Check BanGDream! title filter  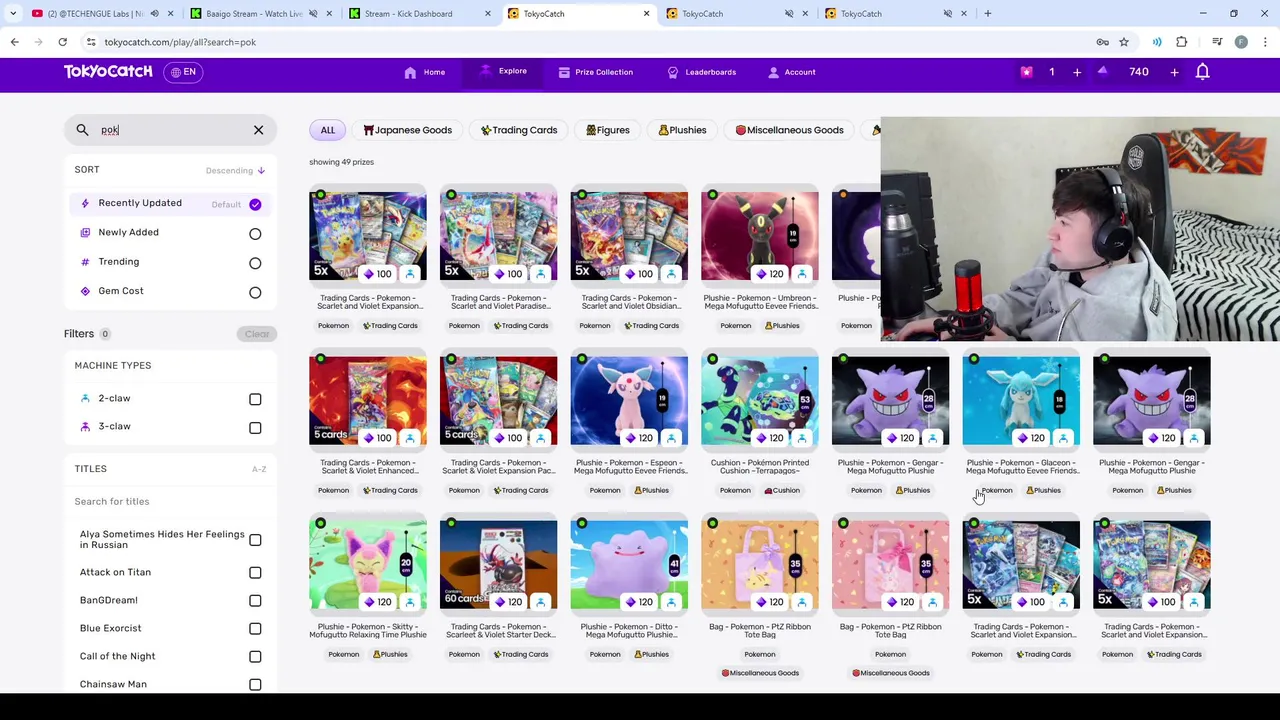[255, 601]
